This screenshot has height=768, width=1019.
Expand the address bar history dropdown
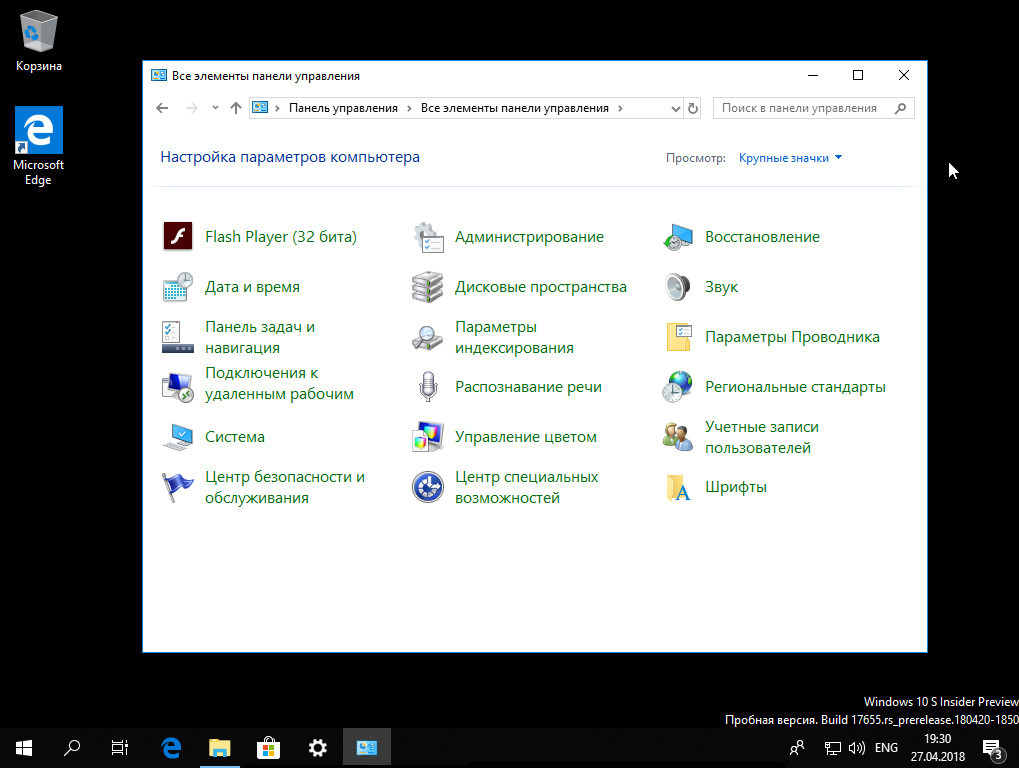(675, 109)
